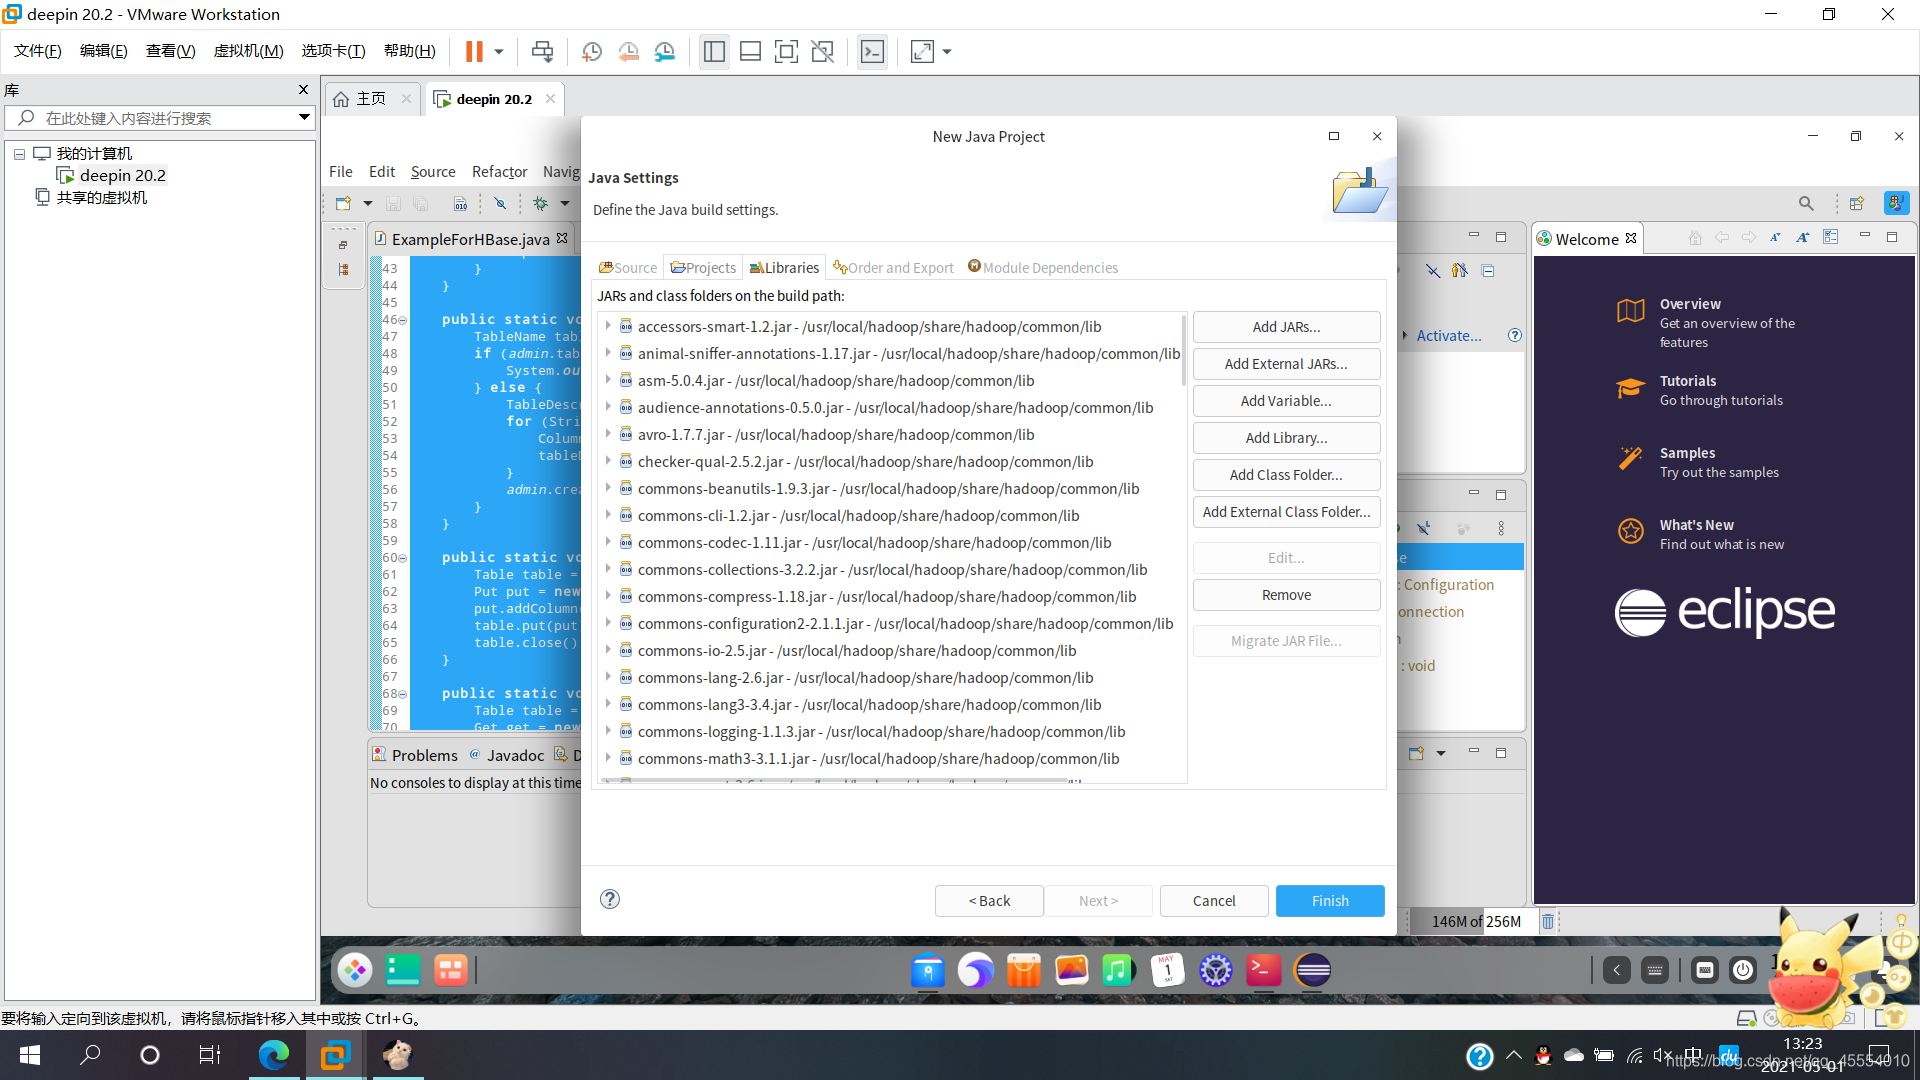Click the search icon in VMware library panel
1920x1080 pixels.
25,119
